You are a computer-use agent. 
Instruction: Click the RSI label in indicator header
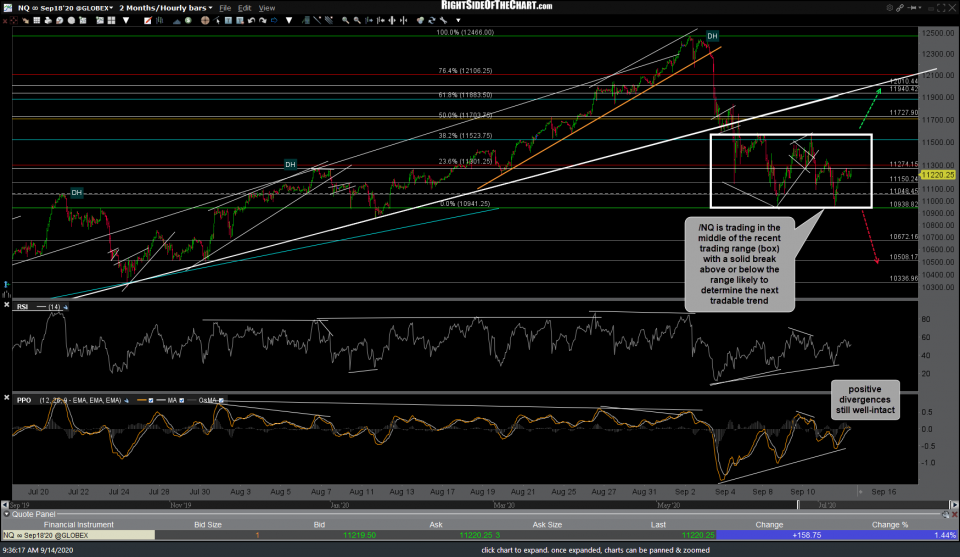coord(22,307)
